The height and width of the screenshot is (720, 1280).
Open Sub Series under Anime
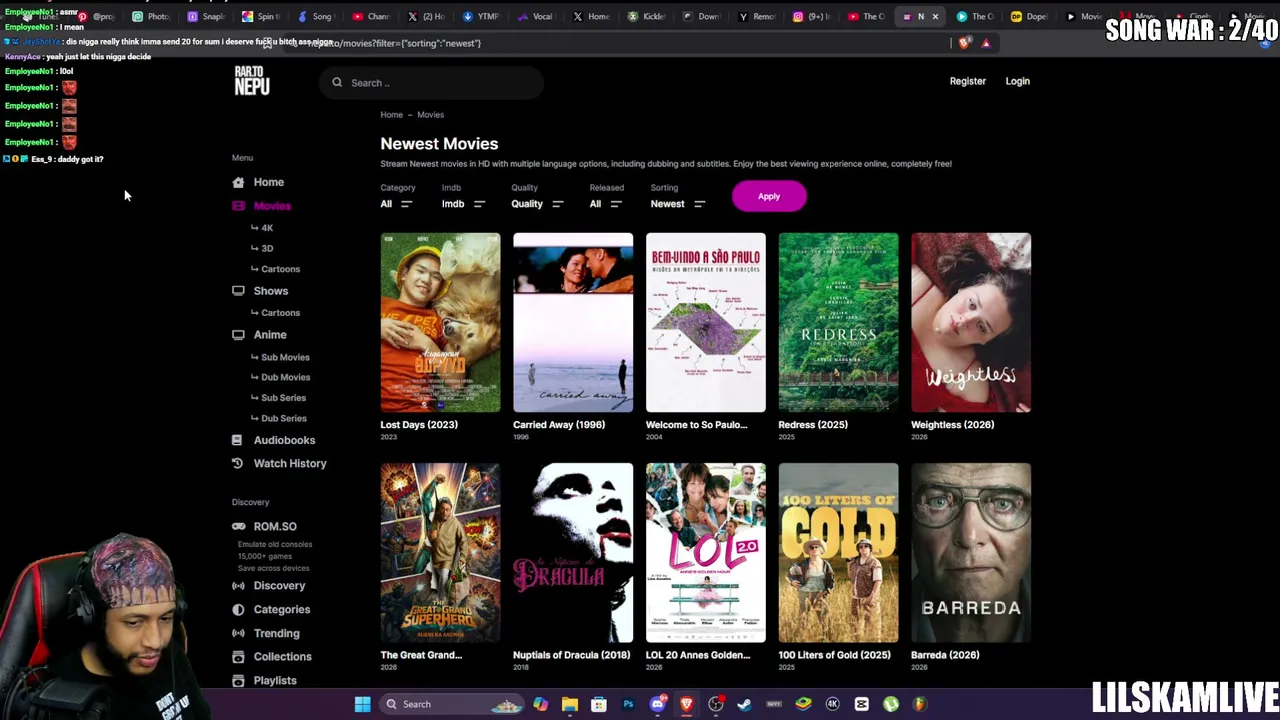[283, 398]
